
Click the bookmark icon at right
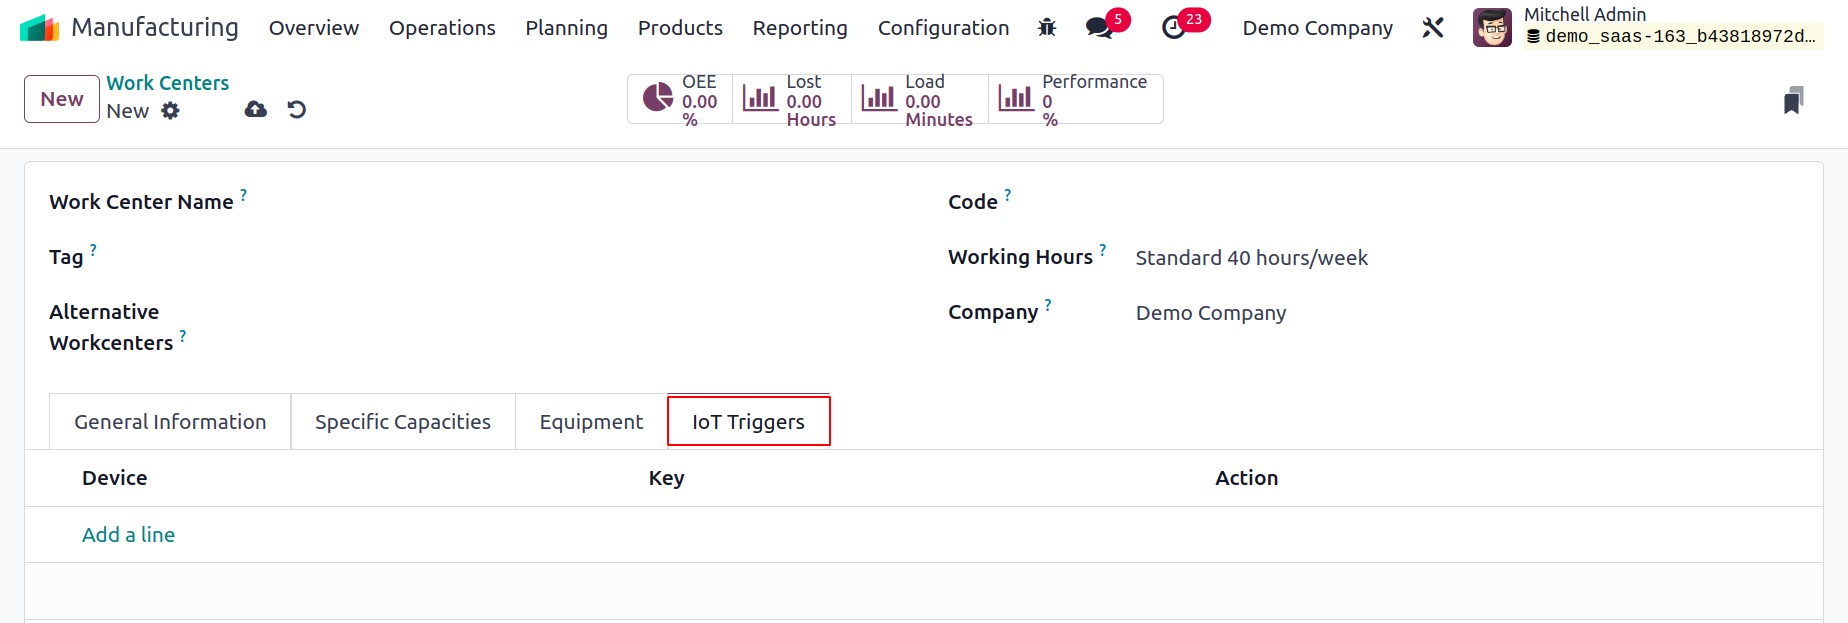pyautogui.click(x=1794, y=100)
